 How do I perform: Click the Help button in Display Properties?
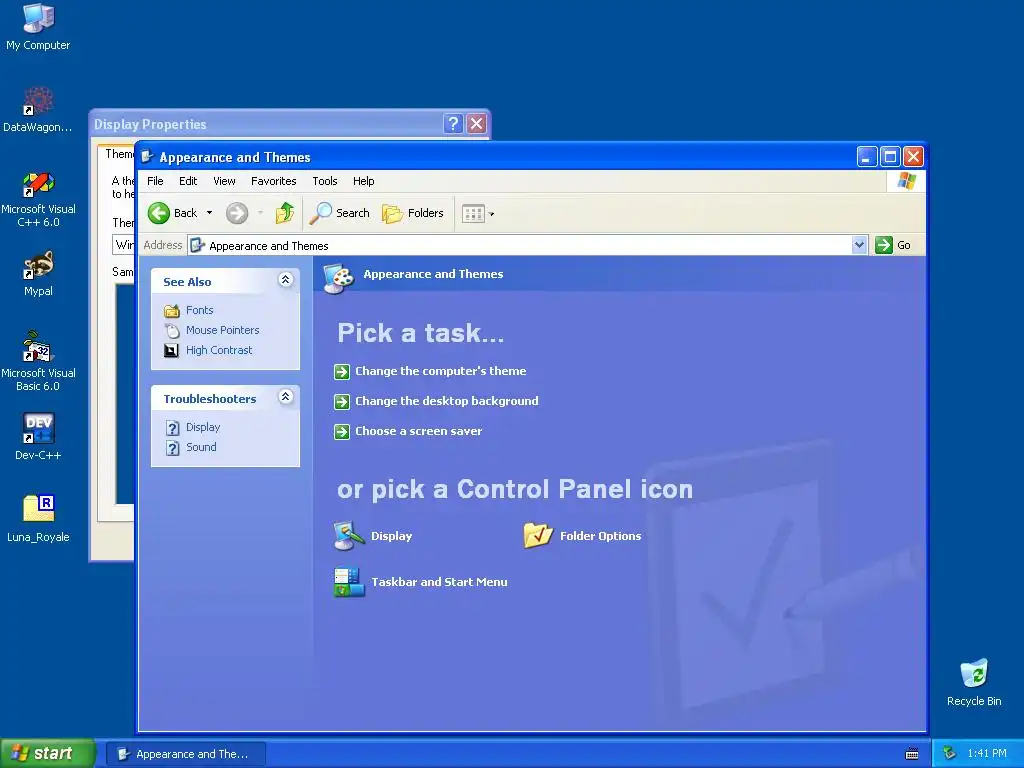[453, 123]
